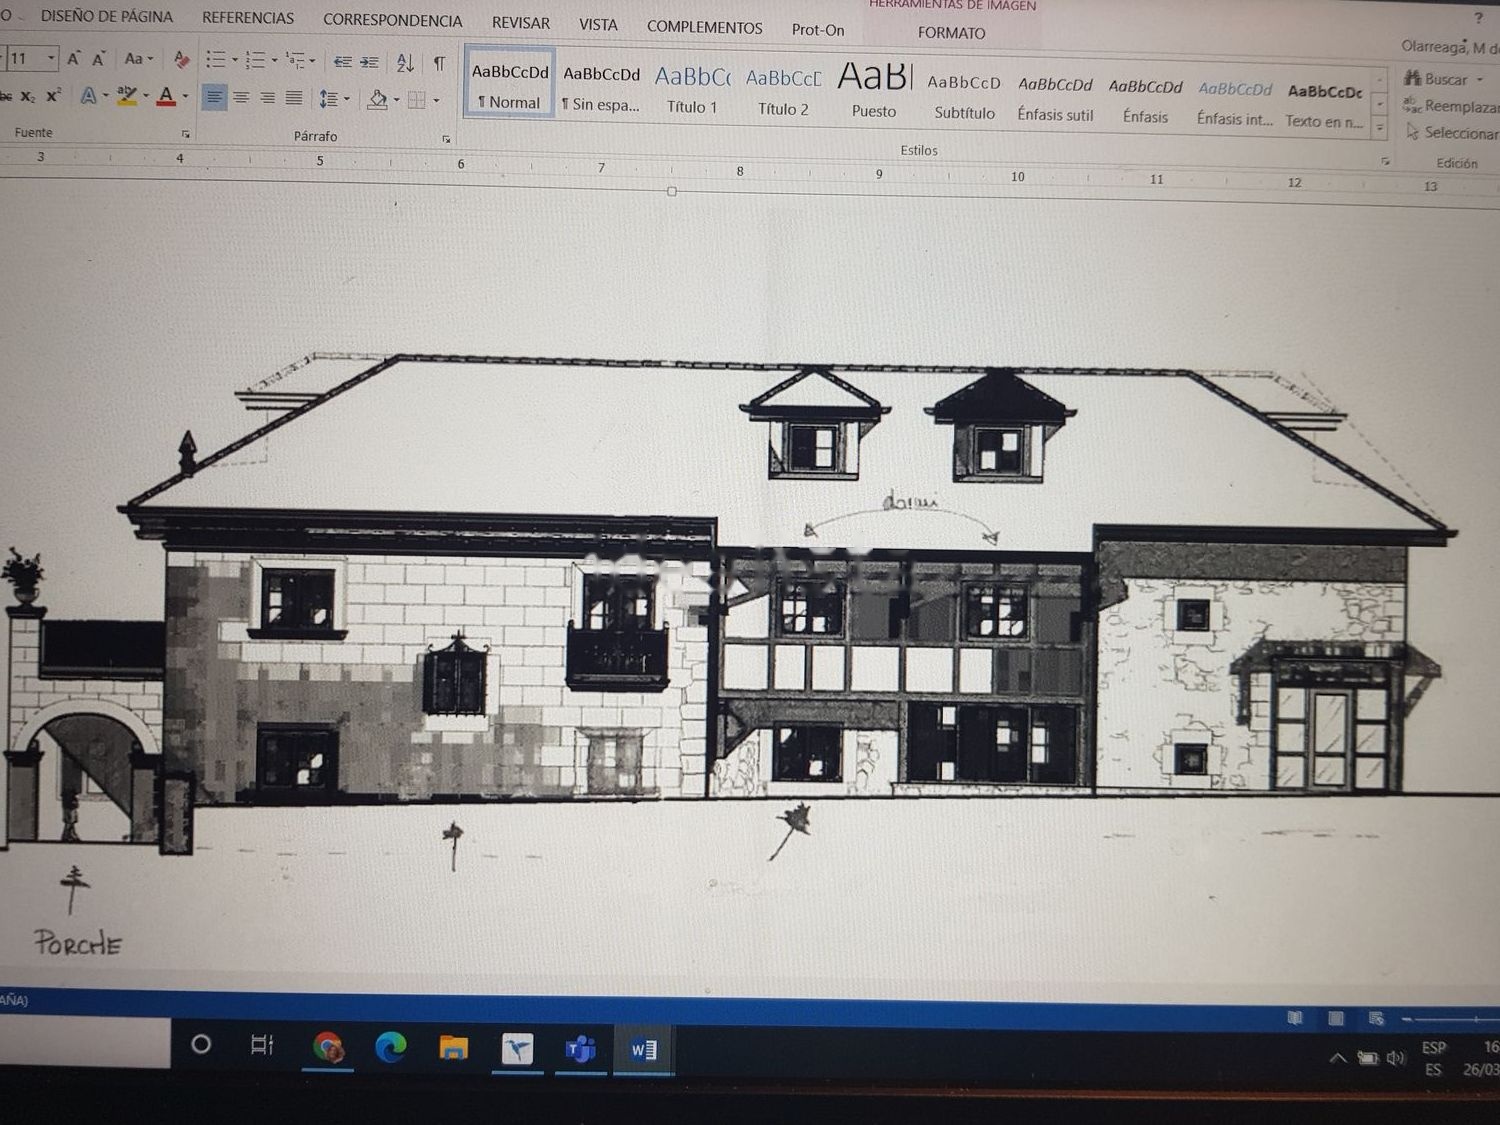Screen dimensions: 1500x1125
Task: Toggle left text alignment
Action: click(214, 97)
